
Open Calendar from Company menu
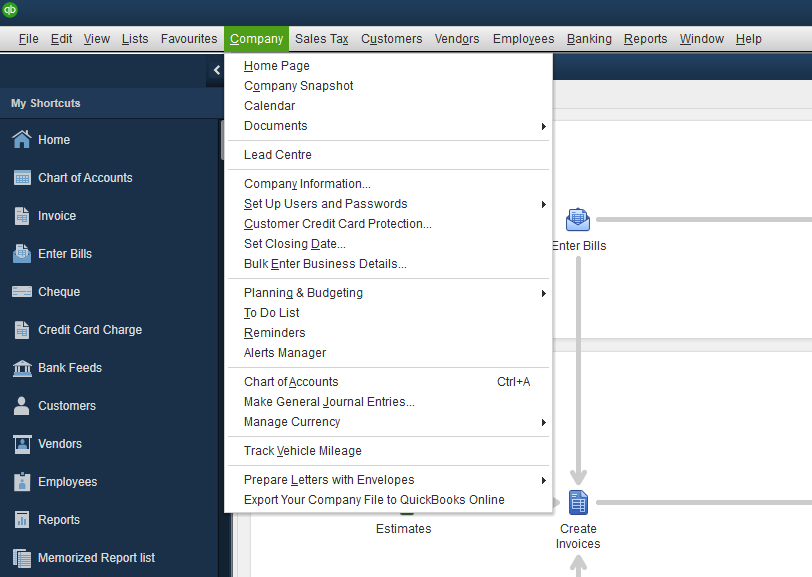(x=388, y=106)
